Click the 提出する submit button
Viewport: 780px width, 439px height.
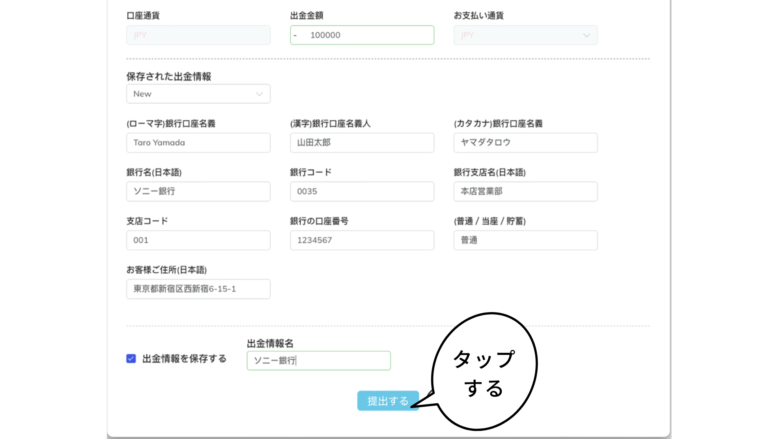pos(387,401)
